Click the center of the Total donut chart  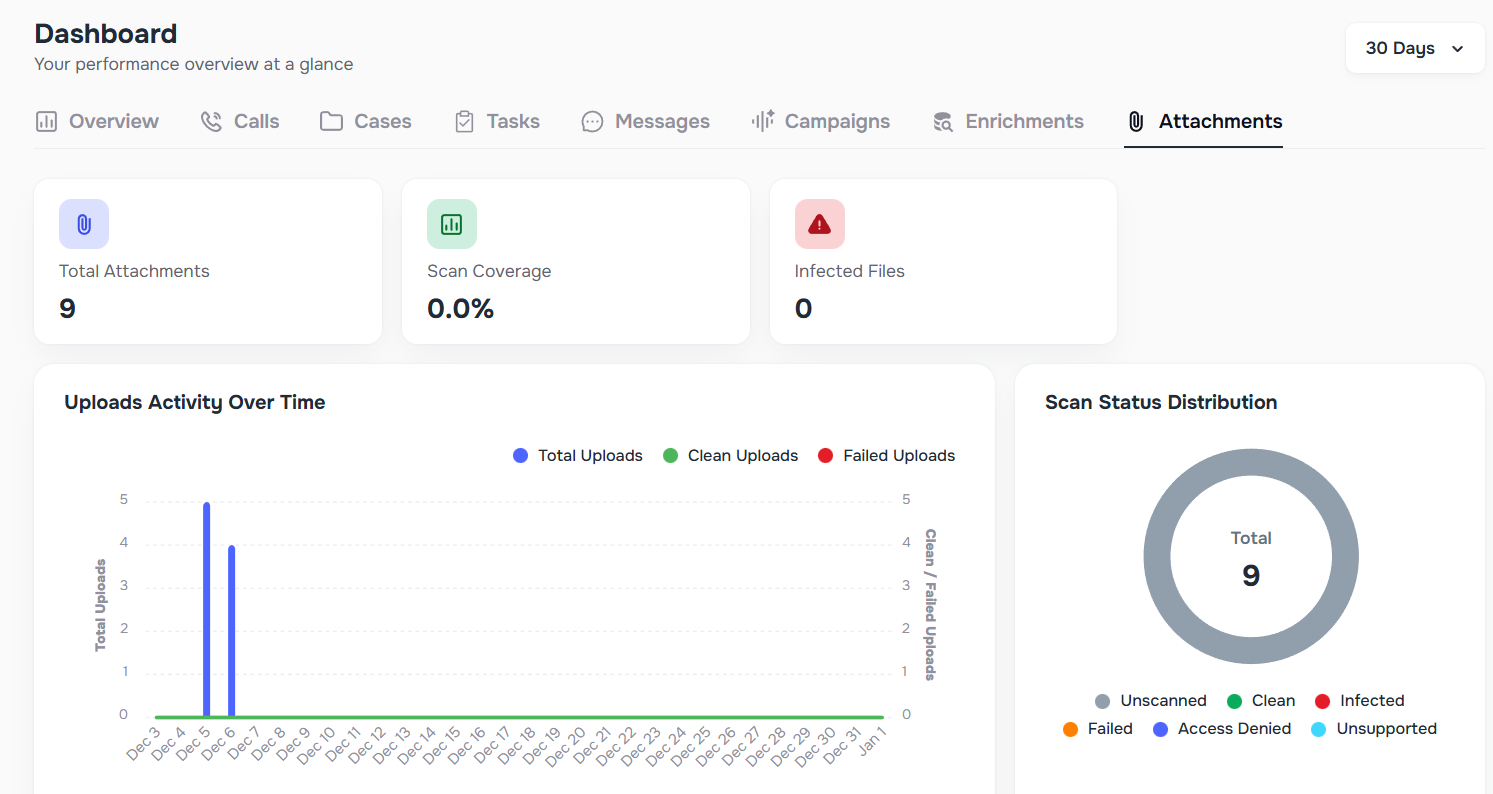coord(1250,557)
